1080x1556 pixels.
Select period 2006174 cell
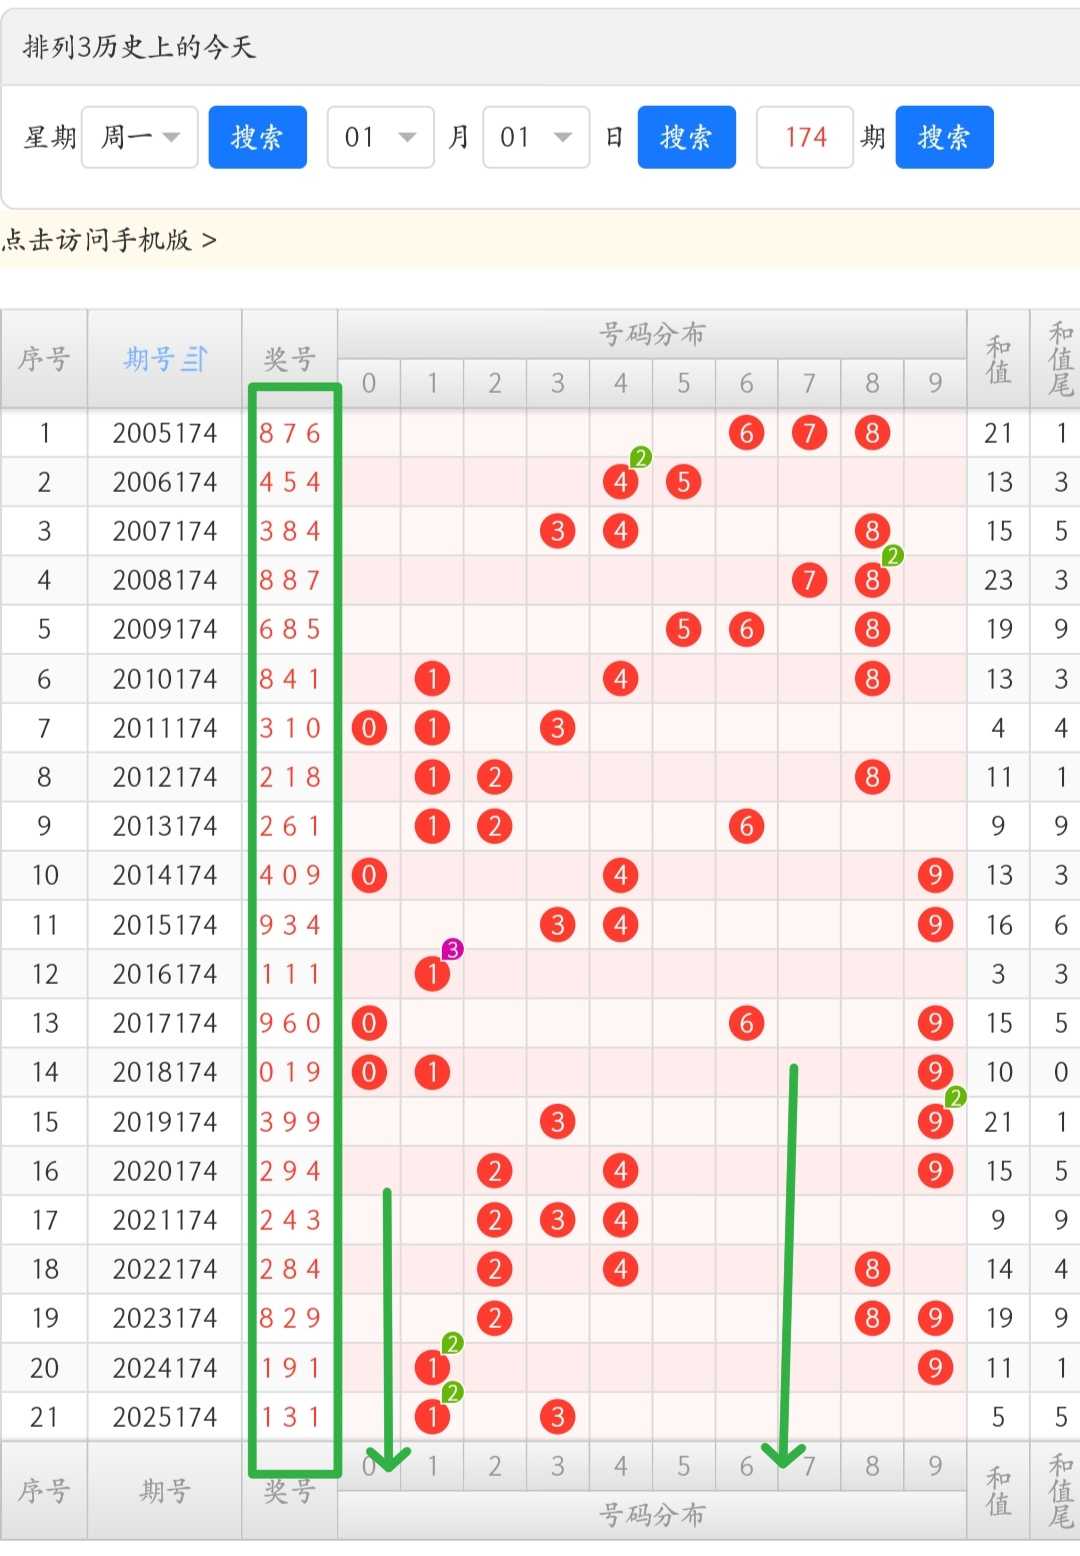[x=165, y=482]
